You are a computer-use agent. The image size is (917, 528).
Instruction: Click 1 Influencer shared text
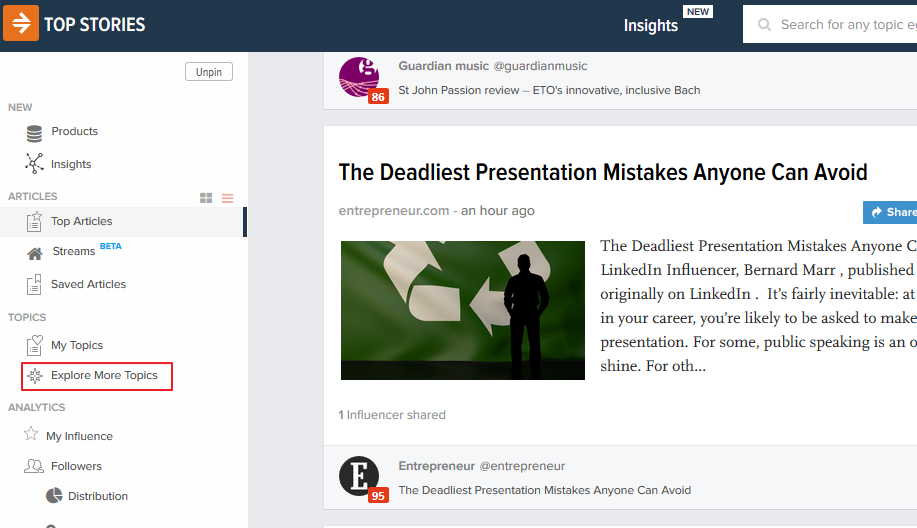(x=392, y=415)
